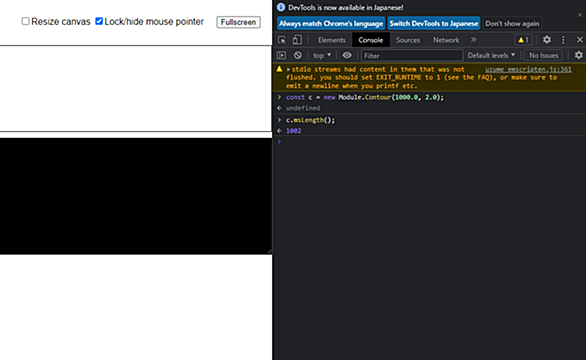Click Switch DevTools to Japanese button

point(434,24)
